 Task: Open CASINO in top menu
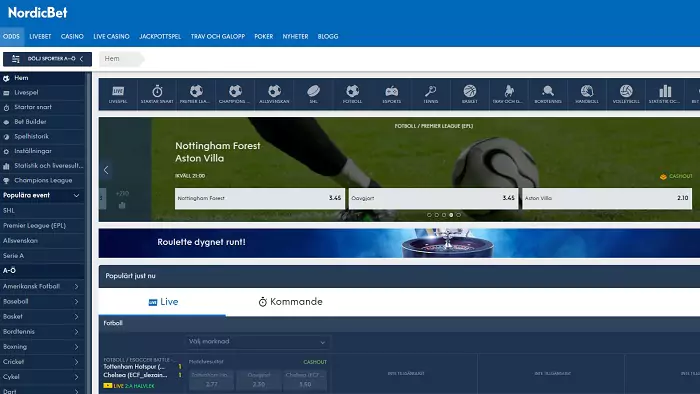pos(72,37)
